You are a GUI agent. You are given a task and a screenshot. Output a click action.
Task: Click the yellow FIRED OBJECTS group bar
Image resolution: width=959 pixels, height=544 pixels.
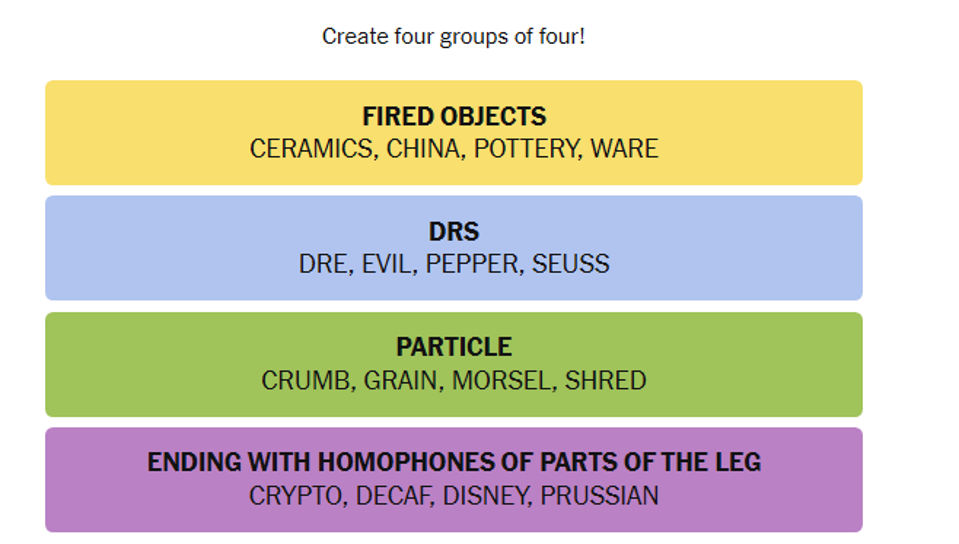click(x=454, y=132)
